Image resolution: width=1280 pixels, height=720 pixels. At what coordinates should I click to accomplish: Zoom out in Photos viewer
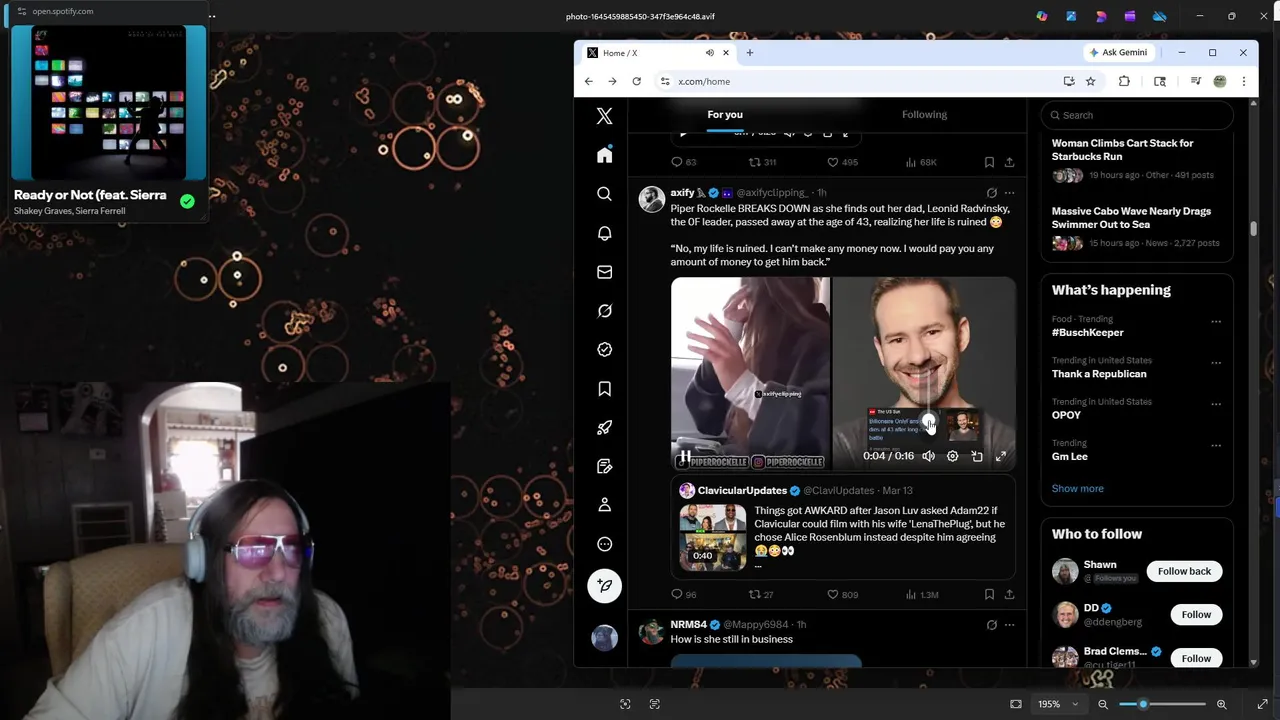pos(1103,704)
